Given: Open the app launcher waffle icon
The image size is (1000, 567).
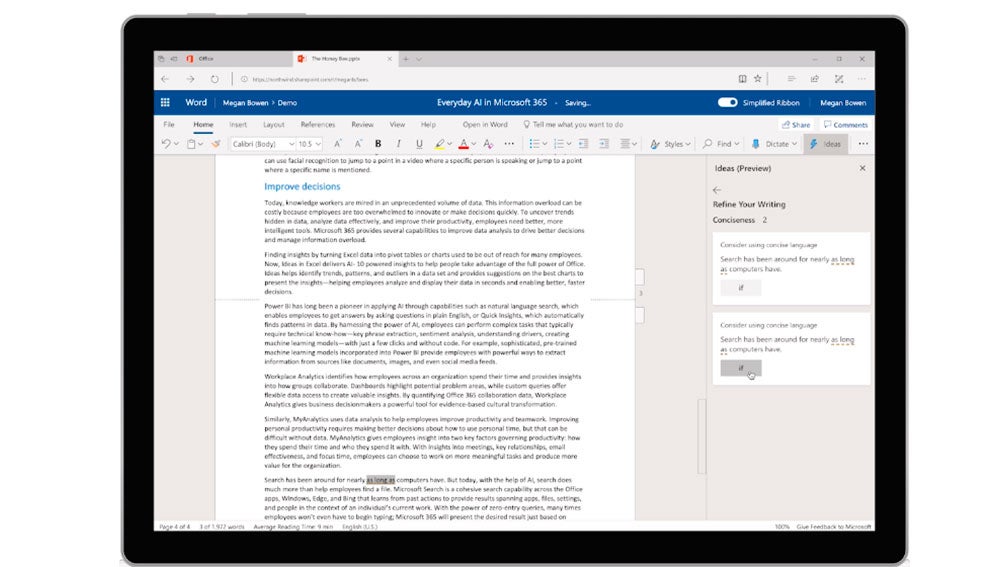Looking at the screenshot, I should (165, 102).
